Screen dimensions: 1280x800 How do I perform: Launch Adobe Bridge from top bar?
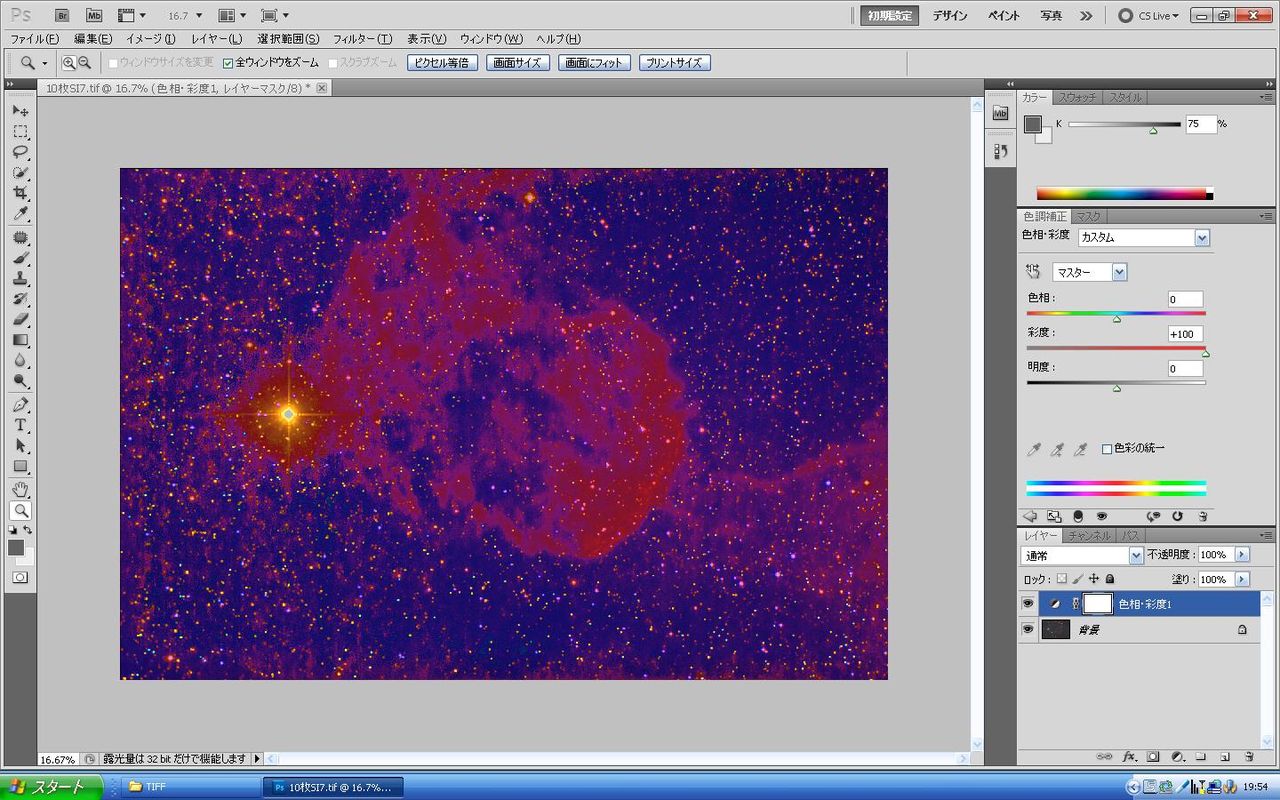point(62,15)
